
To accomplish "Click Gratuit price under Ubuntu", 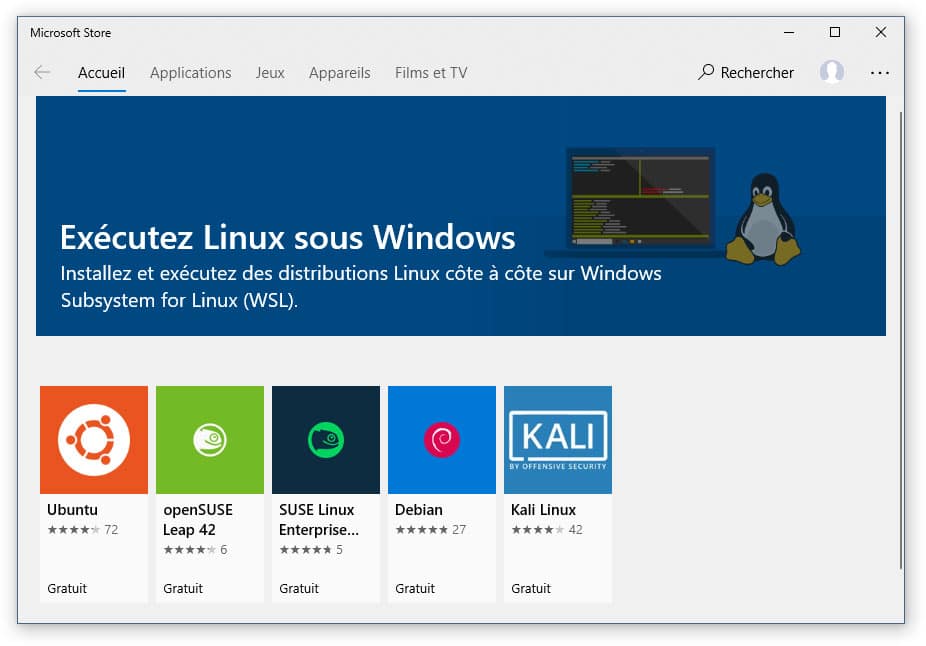I will coord(67,589).
